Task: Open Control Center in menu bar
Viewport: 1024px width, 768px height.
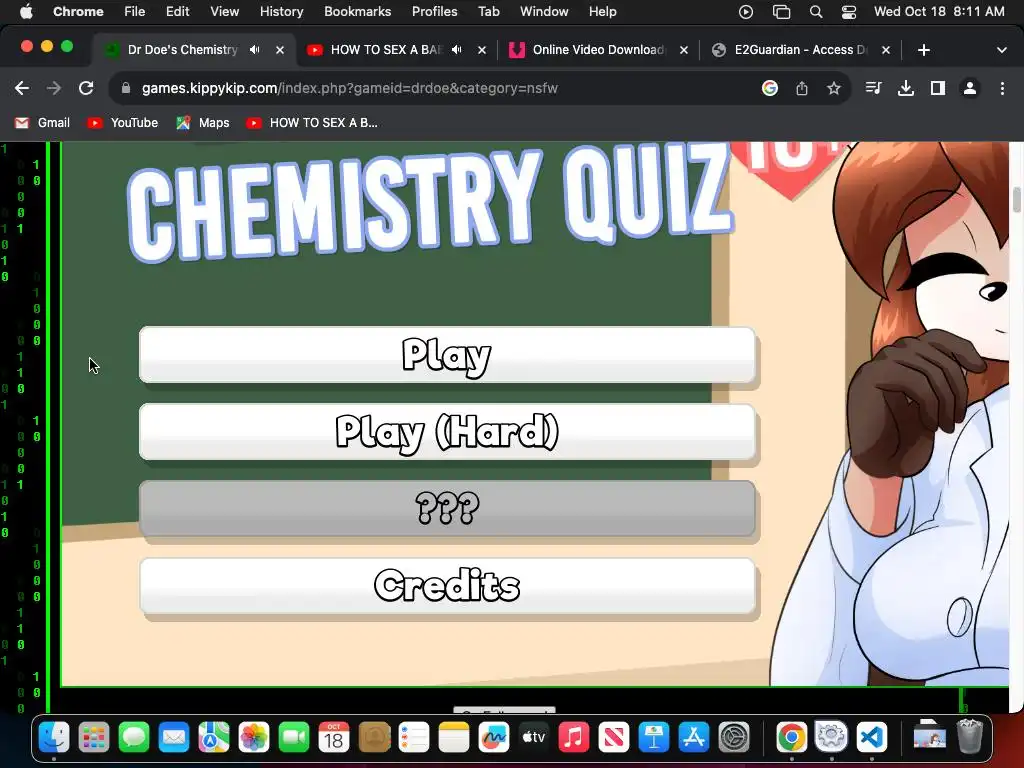Action: tap(848, 12)
